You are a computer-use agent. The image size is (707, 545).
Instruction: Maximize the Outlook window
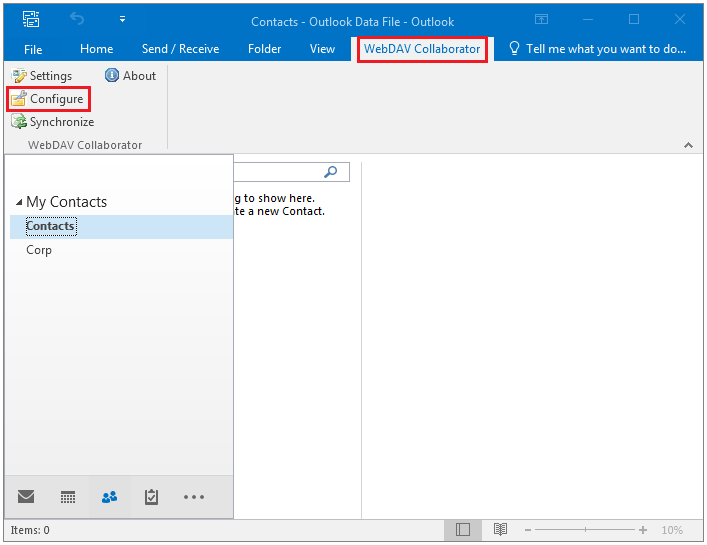(634, 19)
